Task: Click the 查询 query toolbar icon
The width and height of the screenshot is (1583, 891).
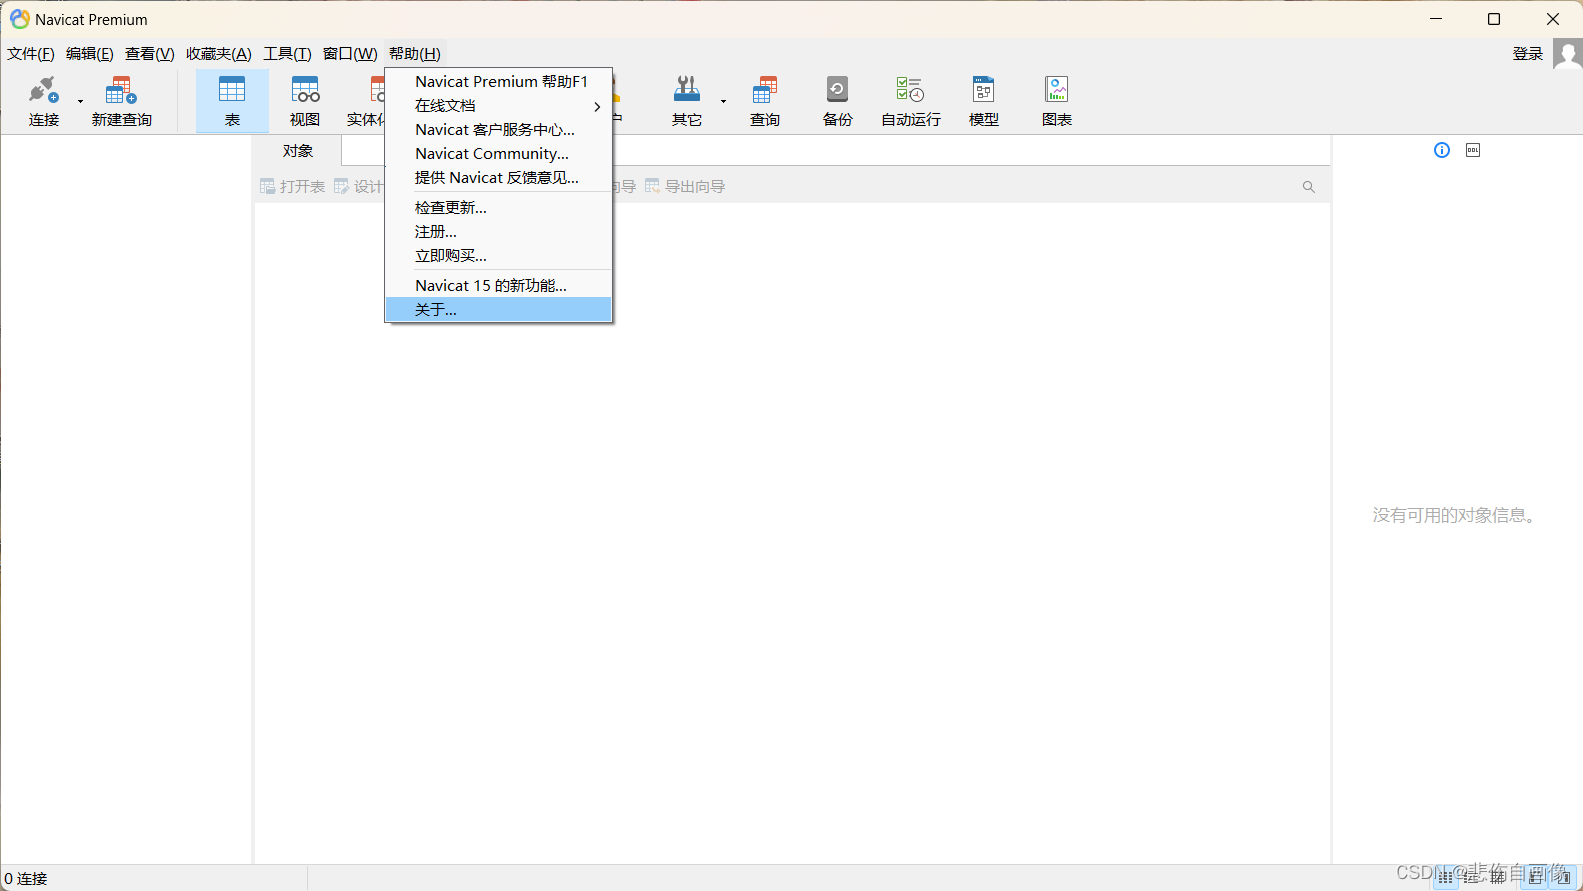Action: [765, 101]
